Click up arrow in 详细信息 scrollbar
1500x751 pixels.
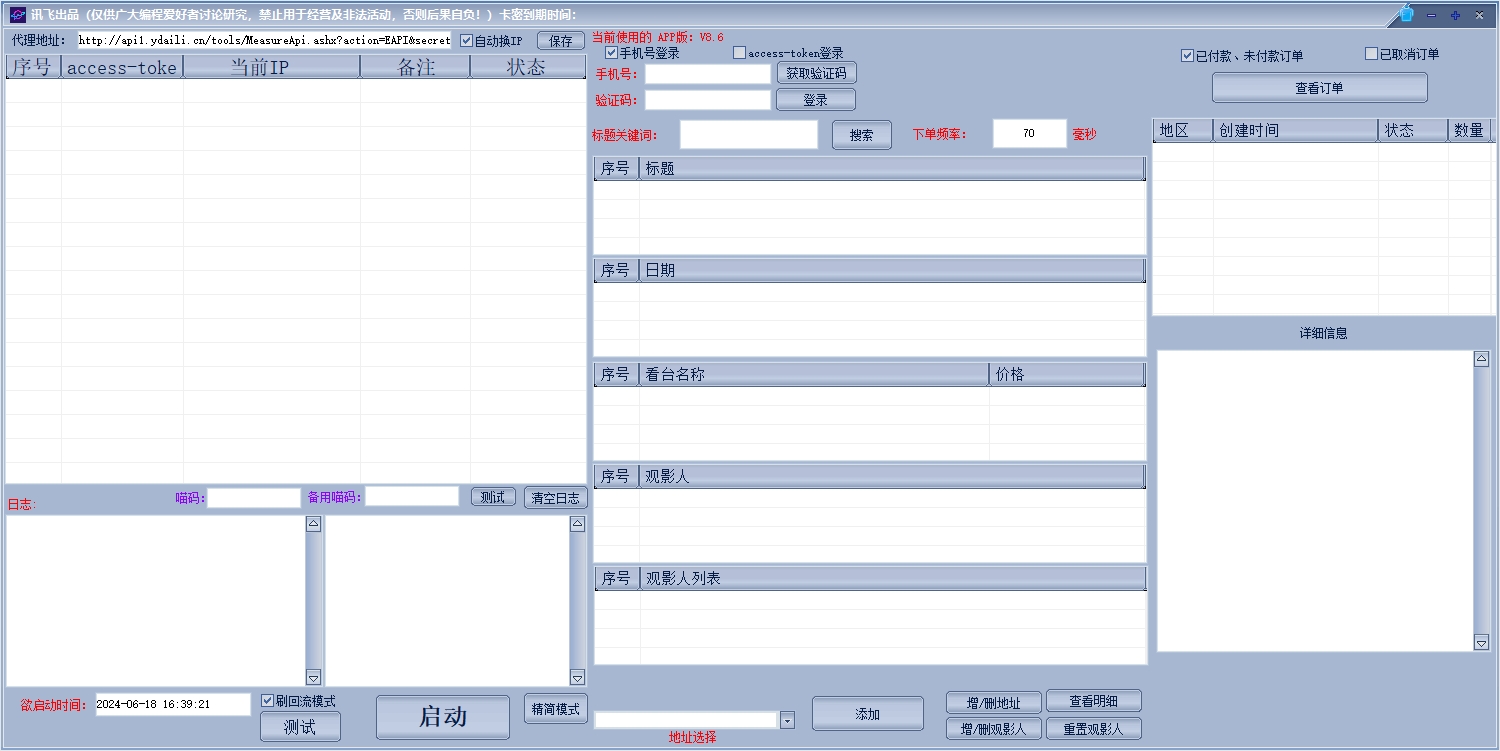(1481, 359)
